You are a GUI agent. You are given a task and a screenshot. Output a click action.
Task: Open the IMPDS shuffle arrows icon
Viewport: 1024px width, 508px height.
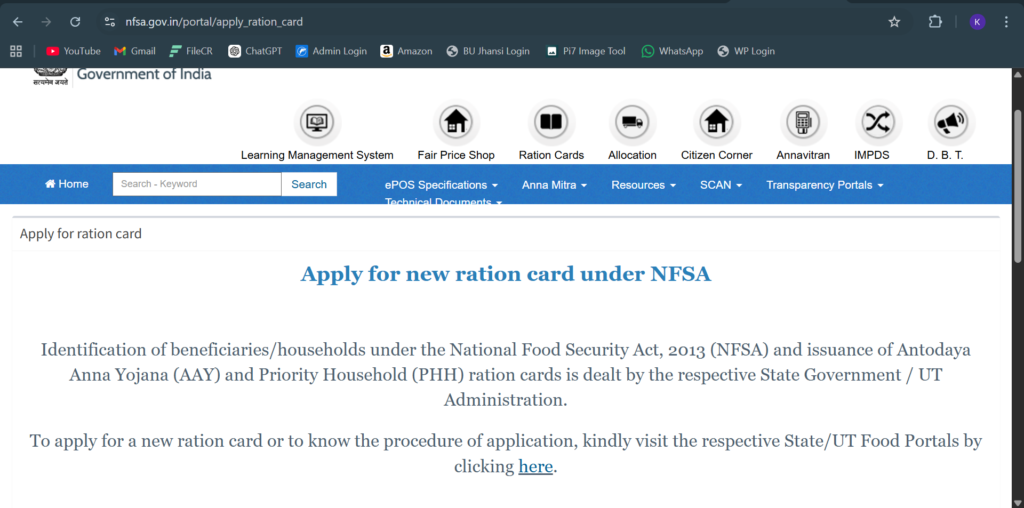877,123
